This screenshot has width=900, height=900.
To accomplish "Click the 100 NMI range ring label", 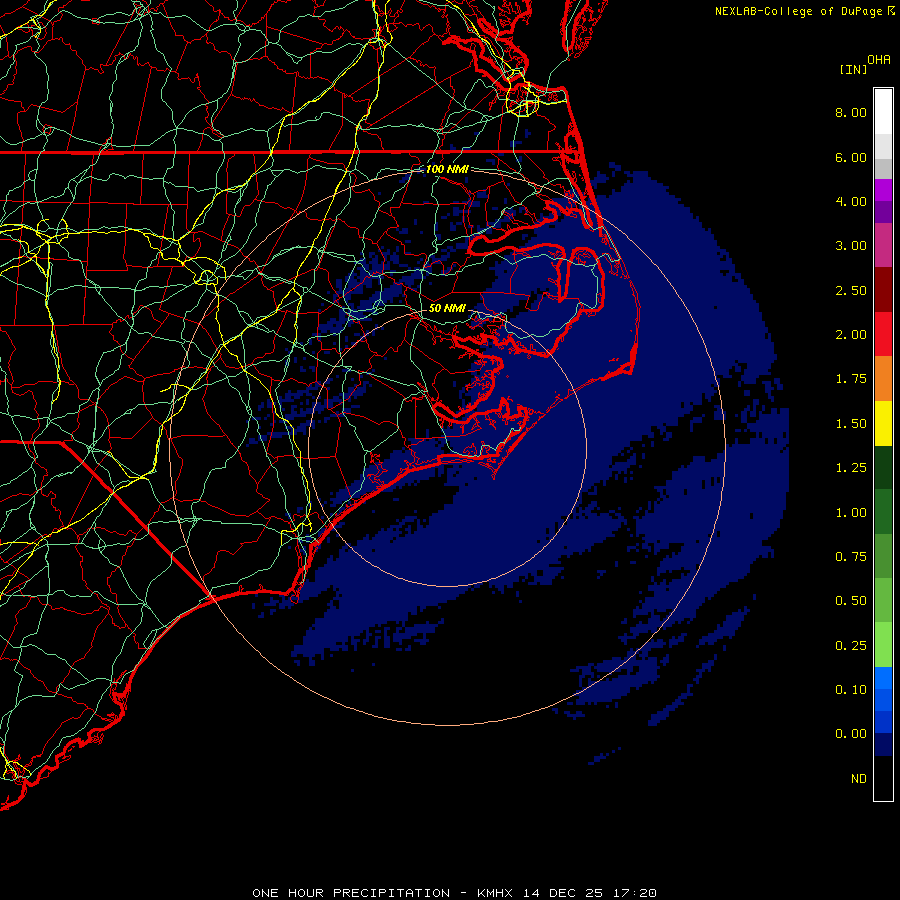I will pyautogui.click(x=447, y=169).
